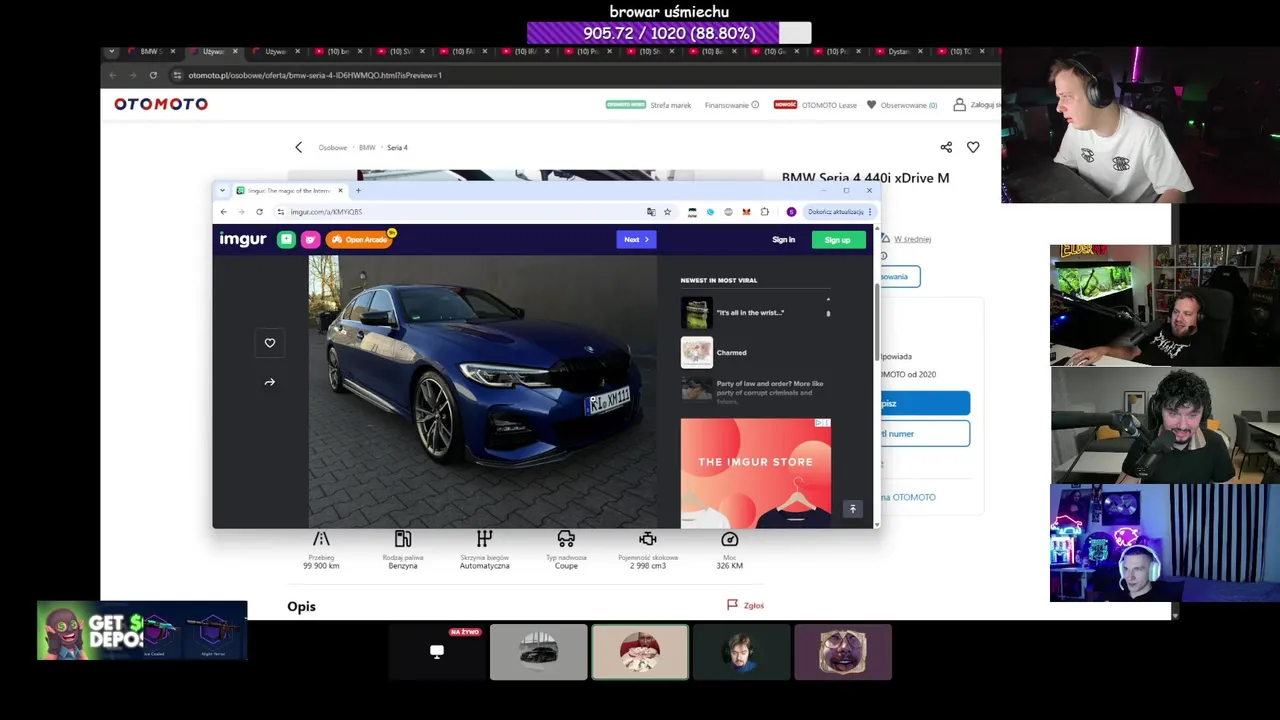Select the NA ŻYWO screen share tile
Screen dimensions: 1280x720
tap(437, 652)
